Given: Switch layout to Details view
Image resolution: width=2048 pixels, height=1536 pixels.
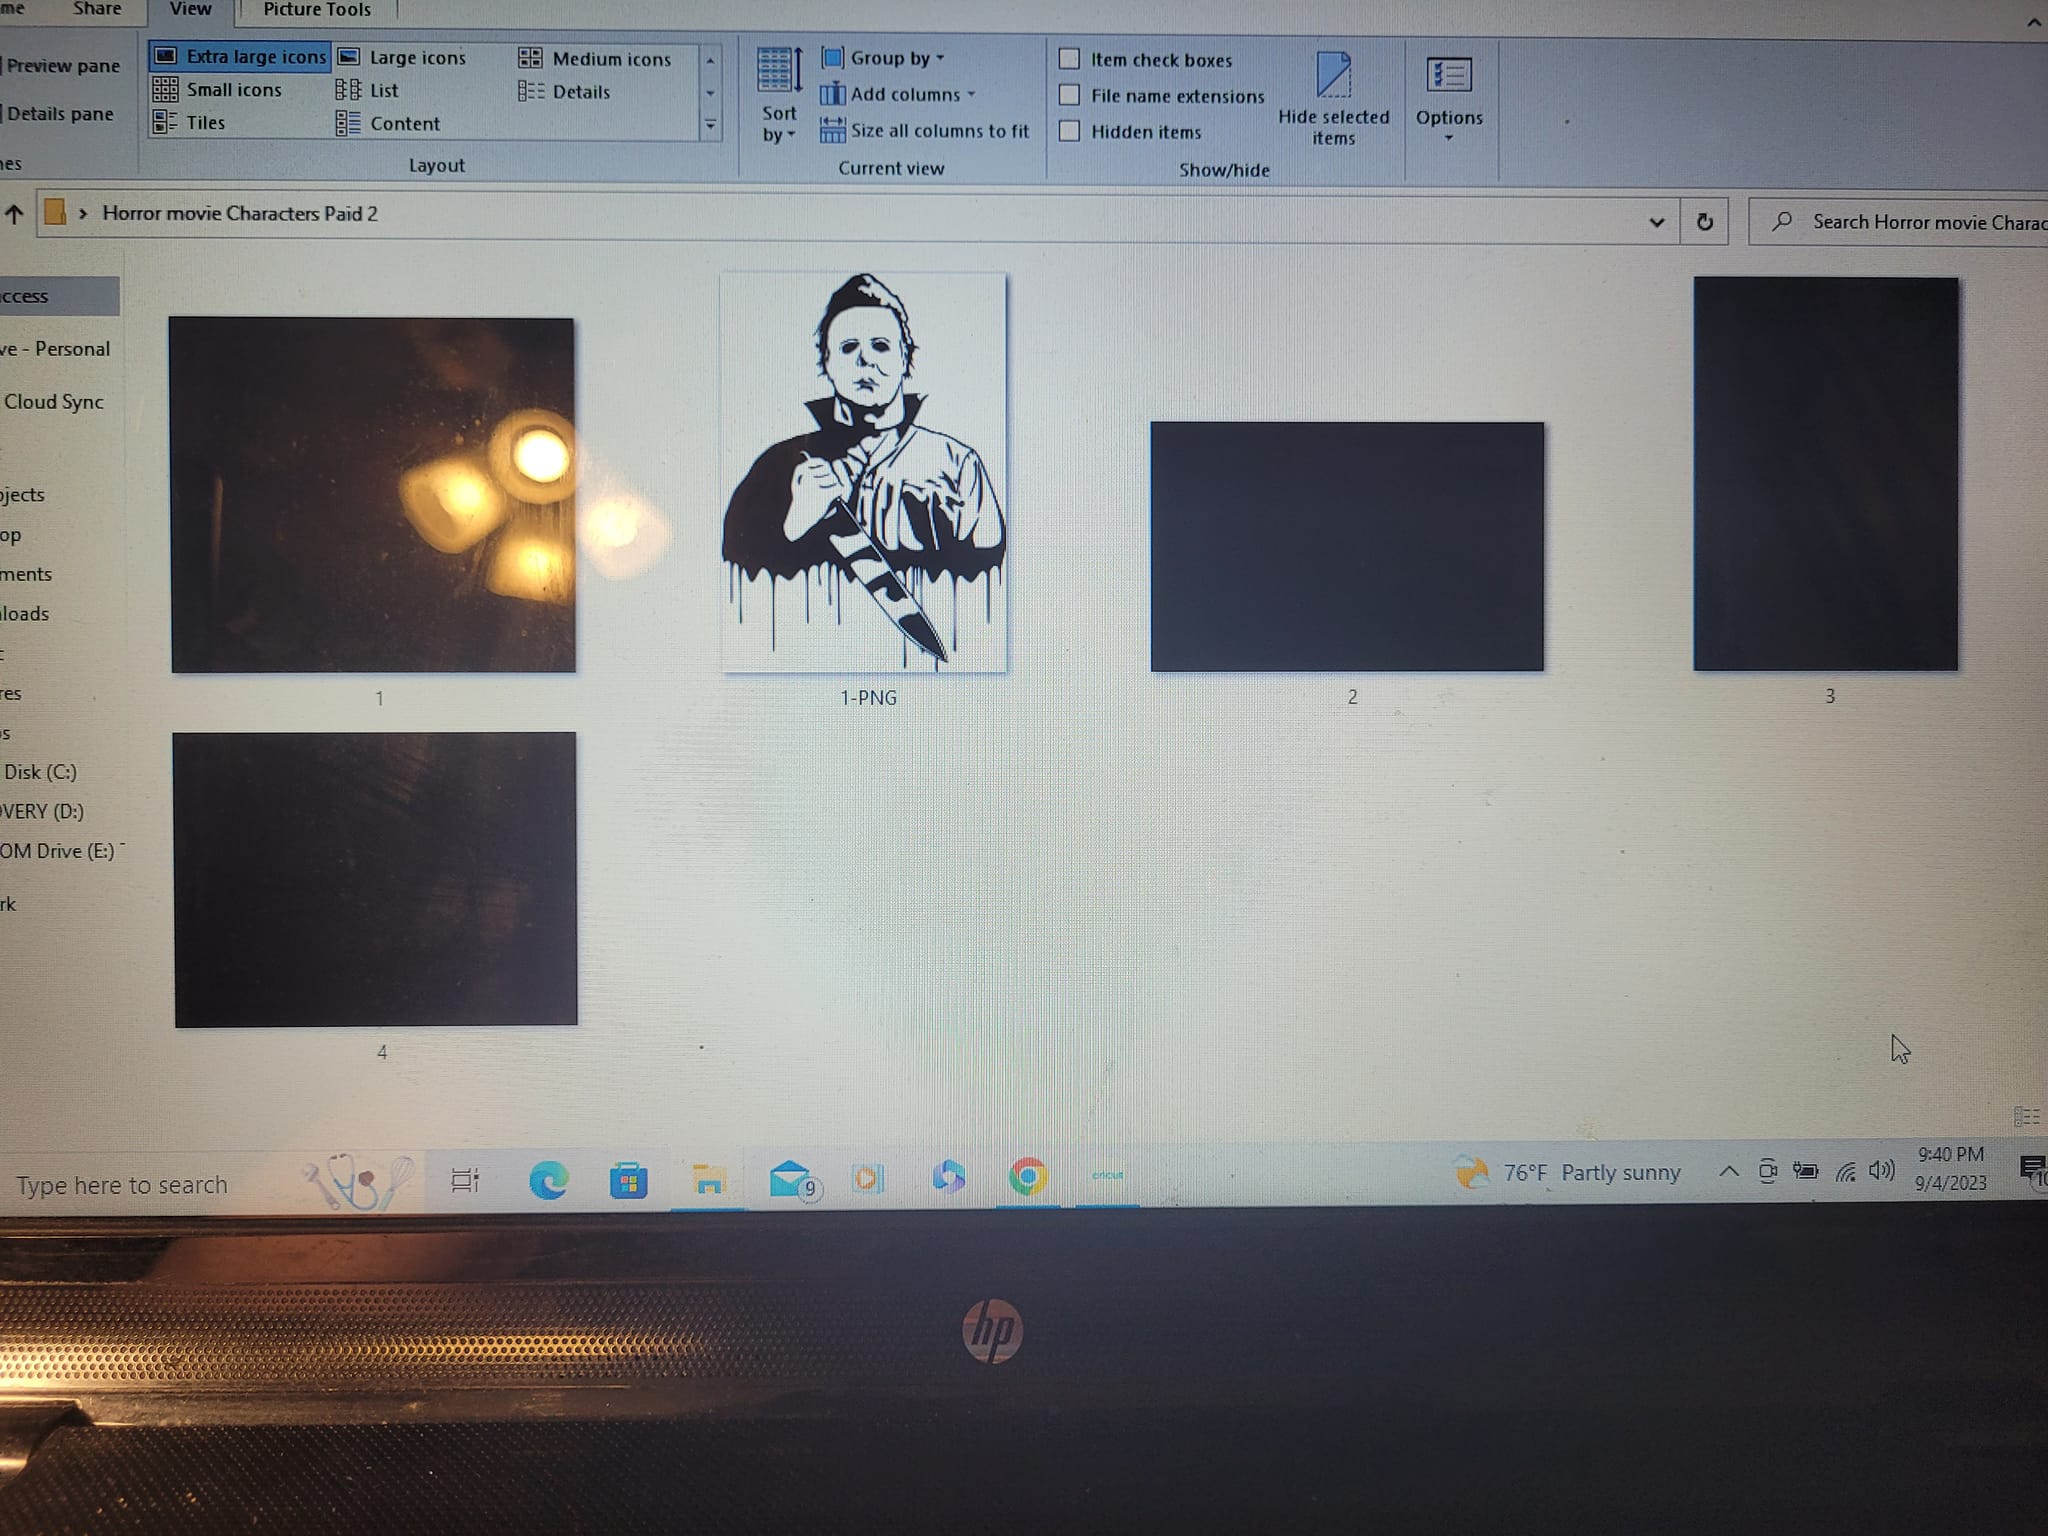Looking at the screenshot, I should point(564,92).
